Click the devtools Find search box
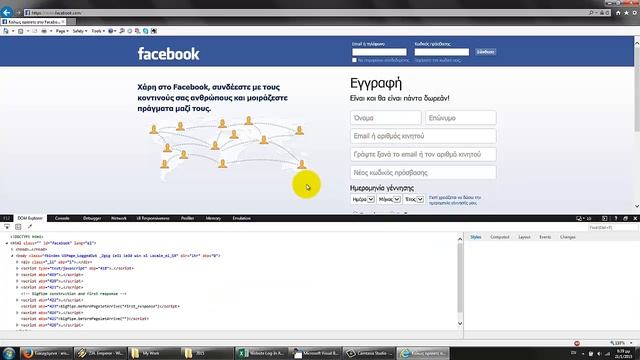This screenshot has width=640, height=360. pyautogui.click(x=612, y=227)
